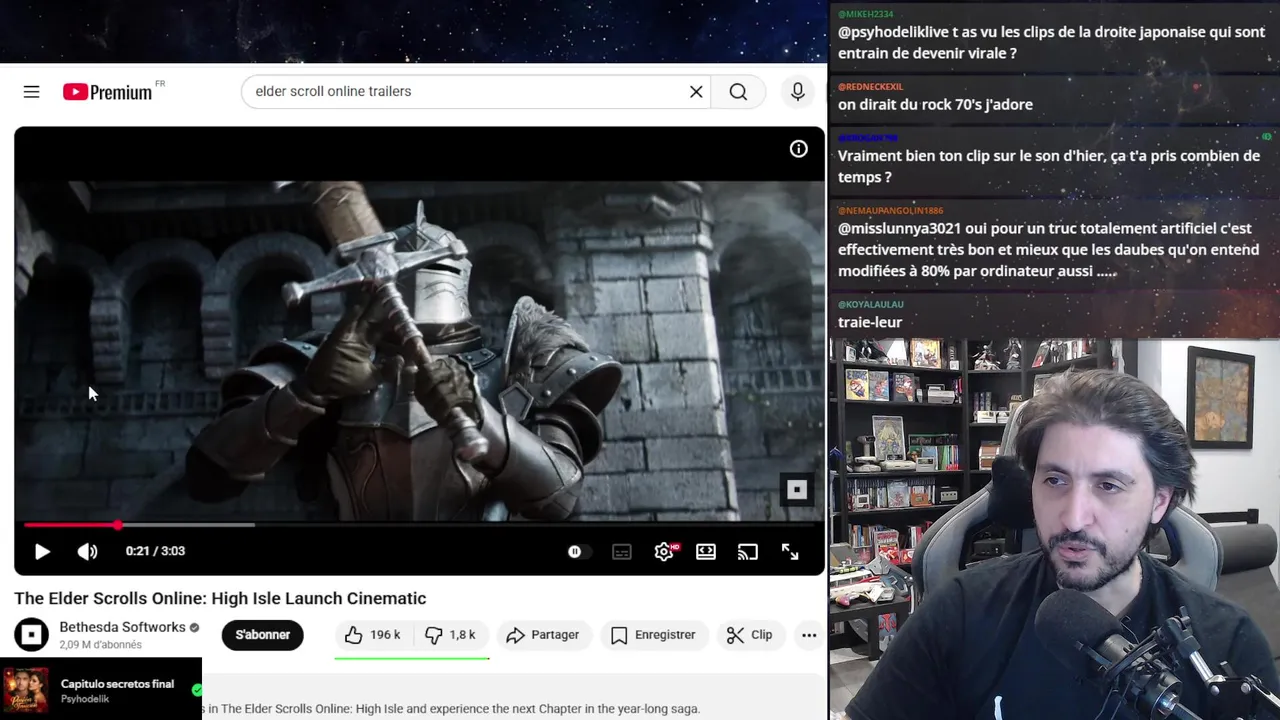The width and height of the screenshot is (1280, 720).
Task: Mute the video volume speaker
Action: (x=88, y=551)
